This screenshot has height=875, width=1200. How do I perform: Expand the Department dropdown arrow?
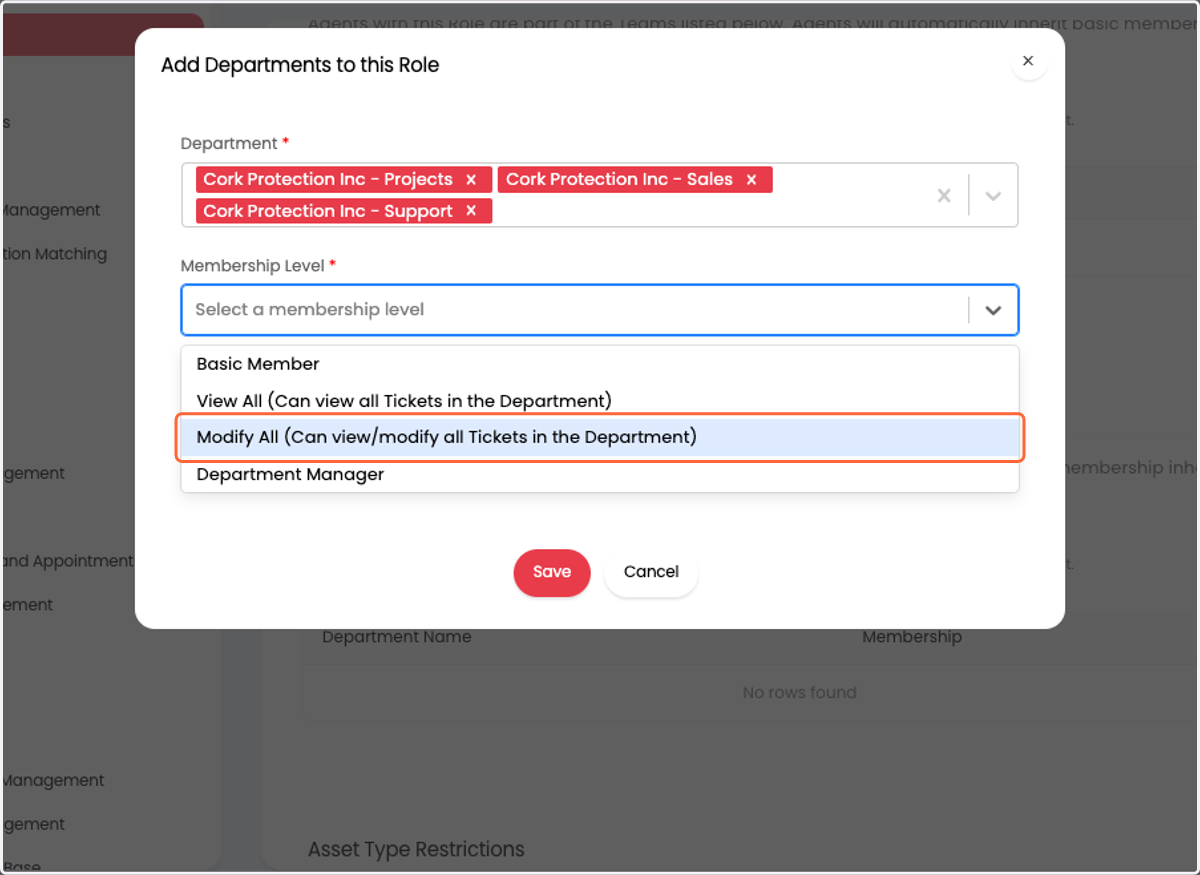993,196
